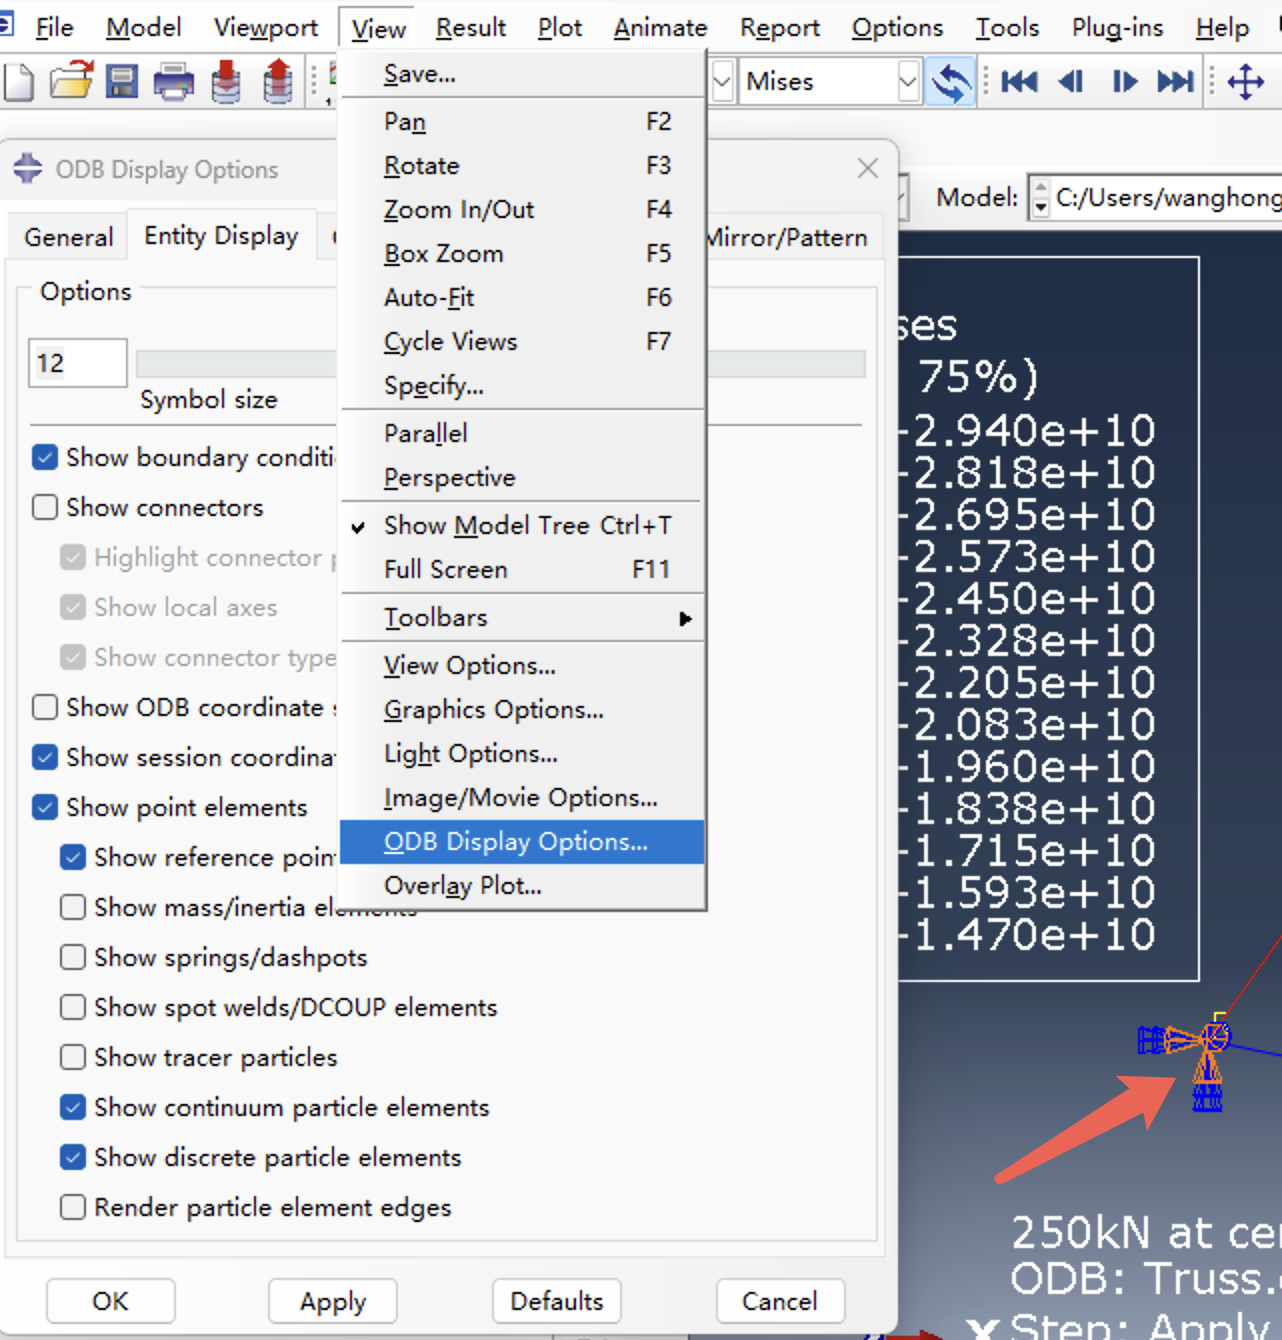Screen dimensions: 1282x1340
Task: Check Show tracer particles option
Action: click(73, 1057)
